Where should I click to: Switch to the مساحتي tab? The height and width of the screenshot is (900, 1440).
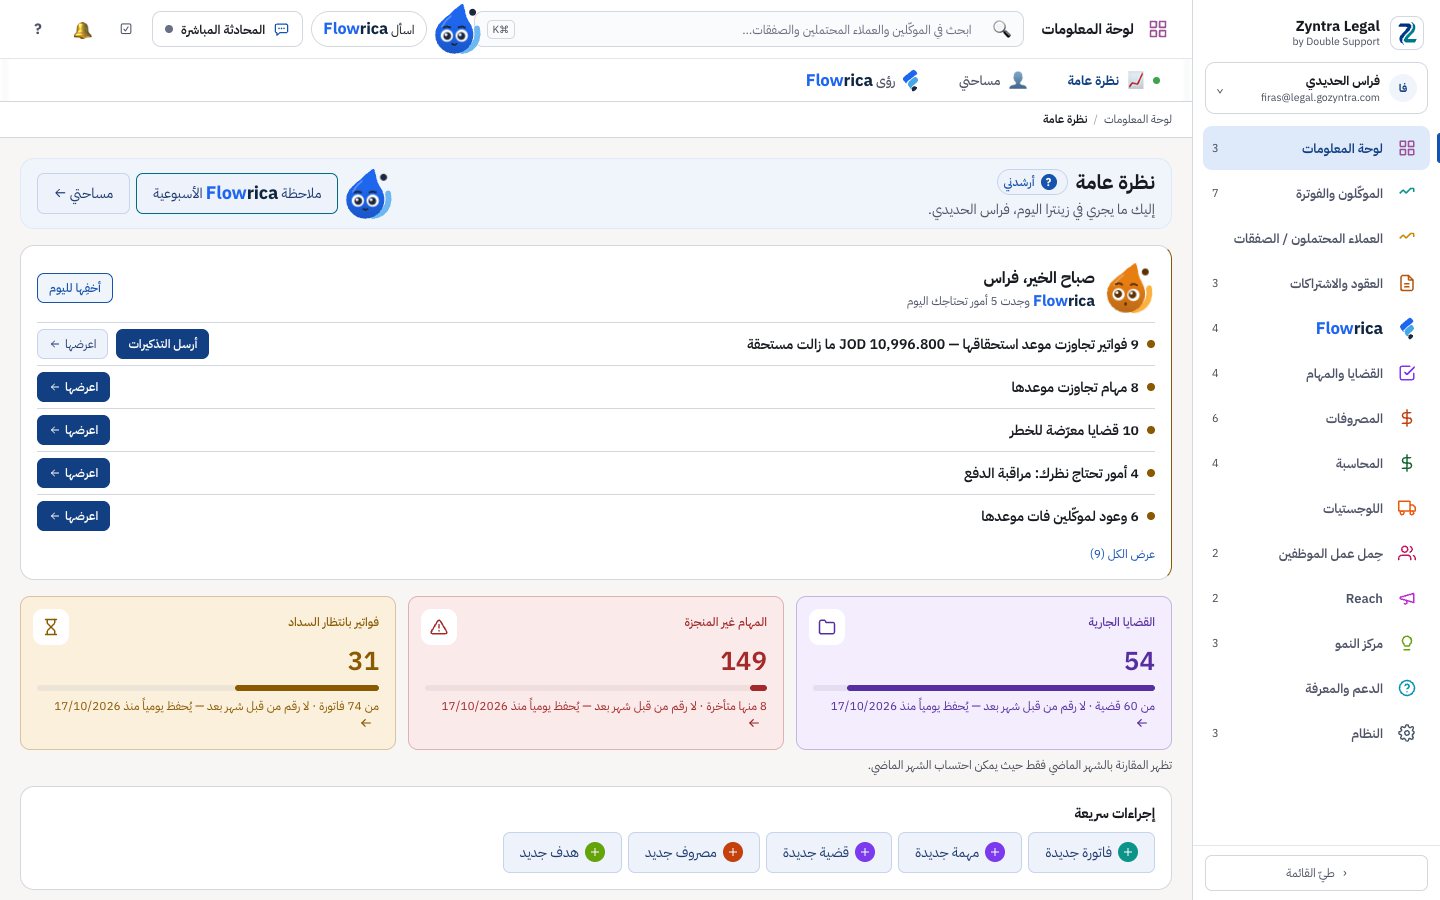pos(992,80)
